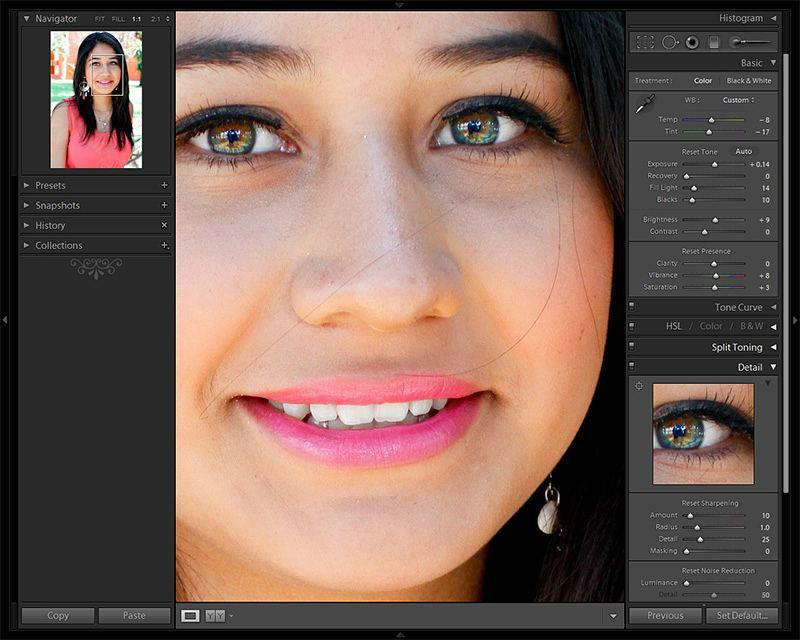Activate the Spot Removal tool
This screenshot has width=800, height=640.
669,42
